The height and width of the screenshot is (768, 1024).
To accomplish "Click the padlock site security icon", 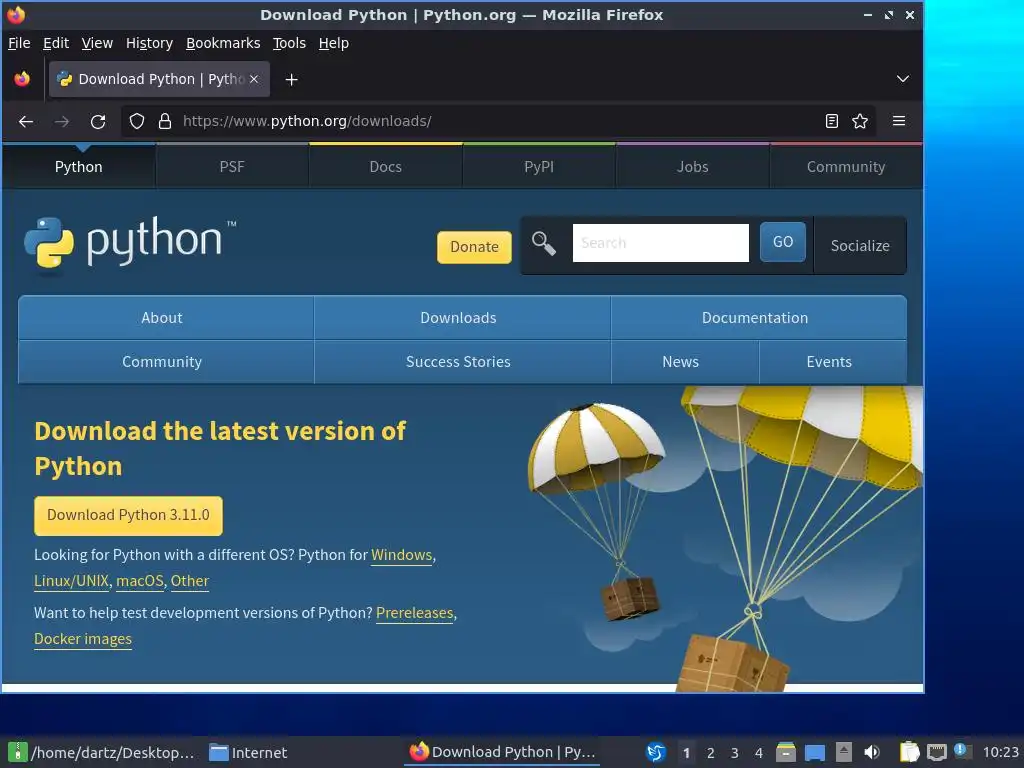I will (165, 121).
